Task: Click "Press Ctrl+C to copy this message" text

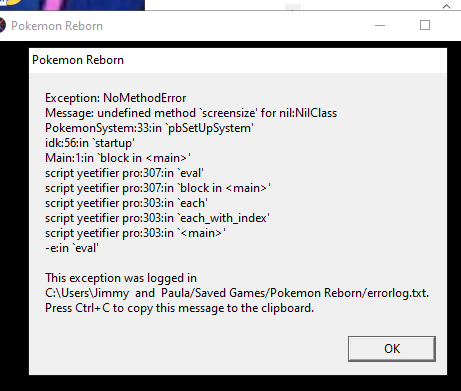Action: tap(179, 308)
